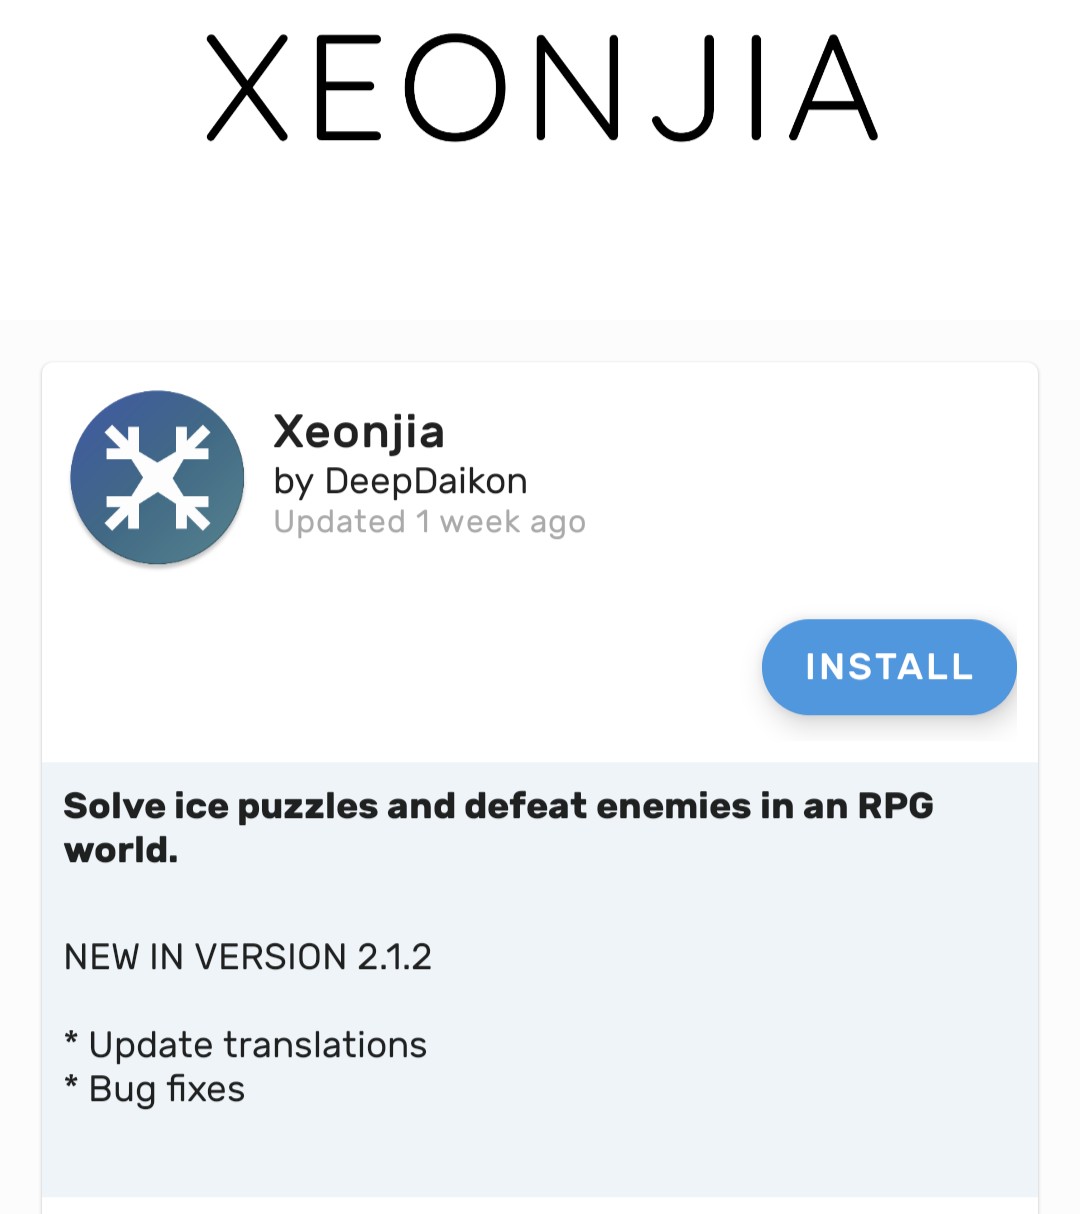Image resolution: width=1080 pixels, height=1214 pixels.
Task: Click the word 'by' before DeepDaikon
Action: click(x=294, y=482)
